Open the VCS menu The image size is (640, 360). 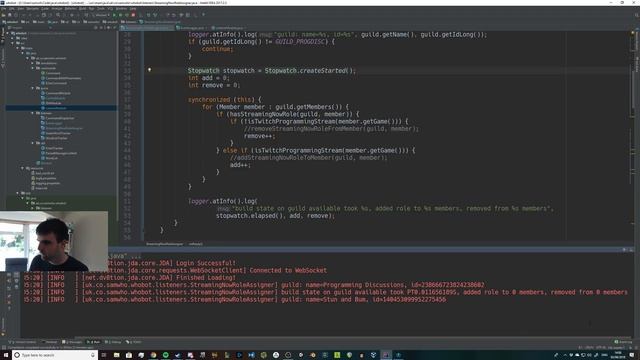pyautogui.click(x=110, y=9)
